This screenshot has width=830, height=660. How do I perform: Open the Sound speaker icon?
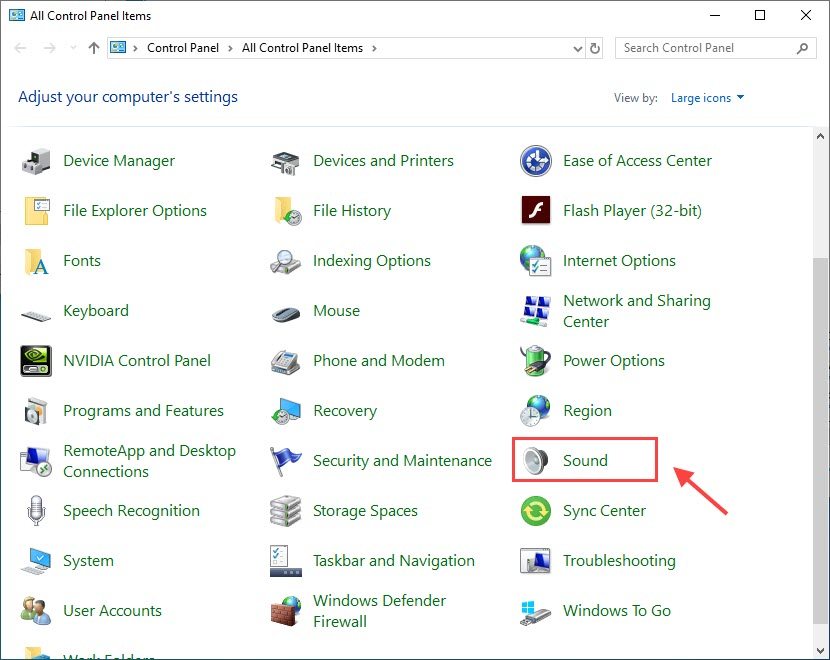(x=536, y=461)
